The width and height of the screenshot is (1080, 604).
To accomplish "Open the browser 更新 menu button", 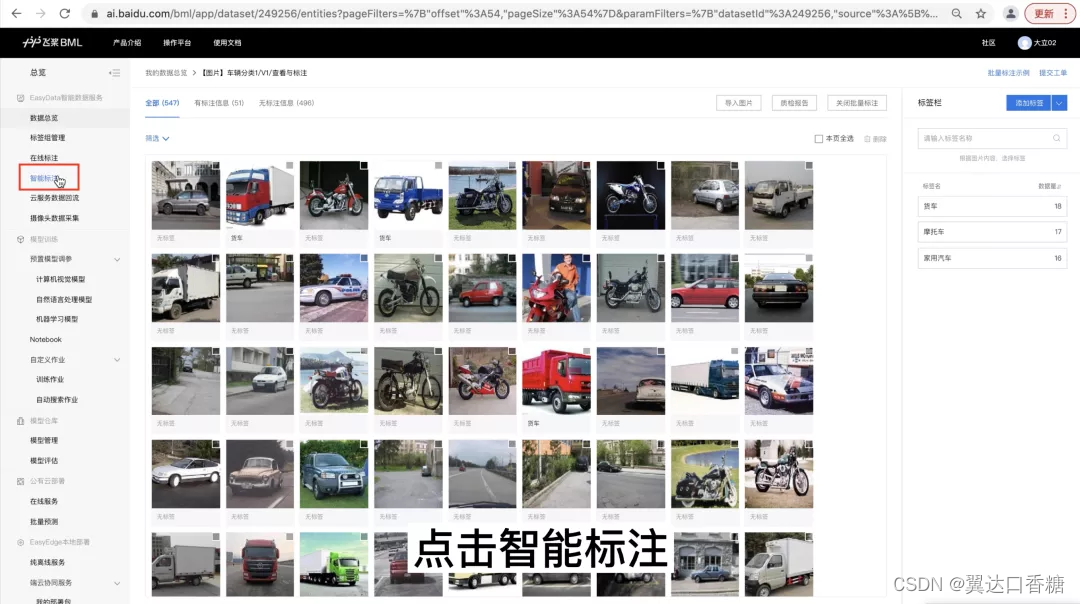I will (x=1049, y=13).
